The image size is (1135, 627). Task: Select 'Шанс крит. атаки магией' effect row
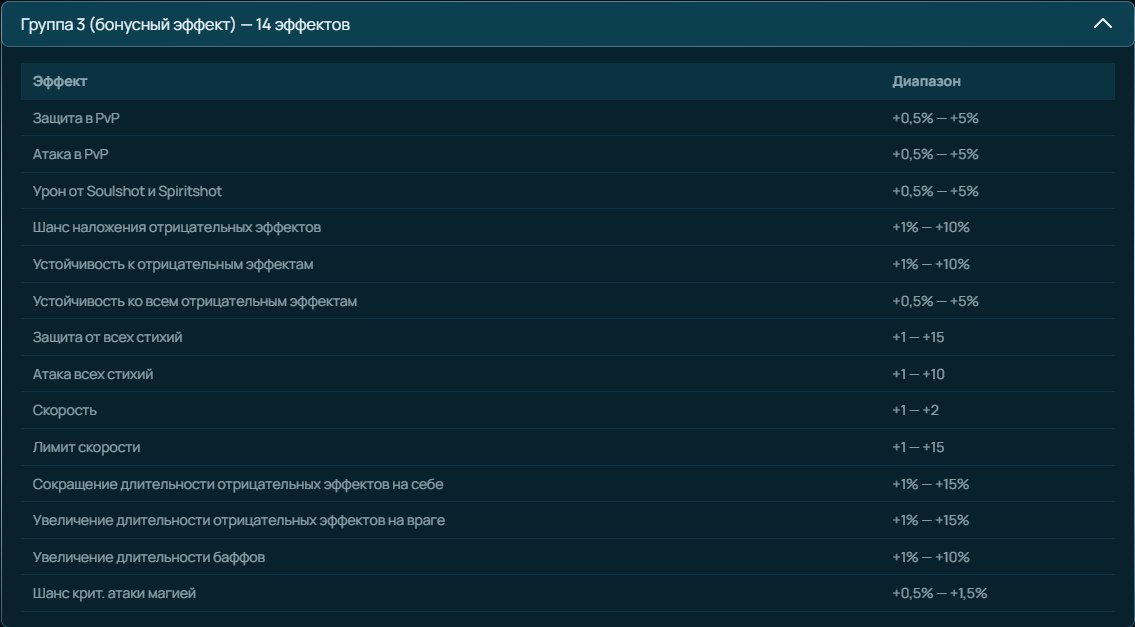point(568,594)
